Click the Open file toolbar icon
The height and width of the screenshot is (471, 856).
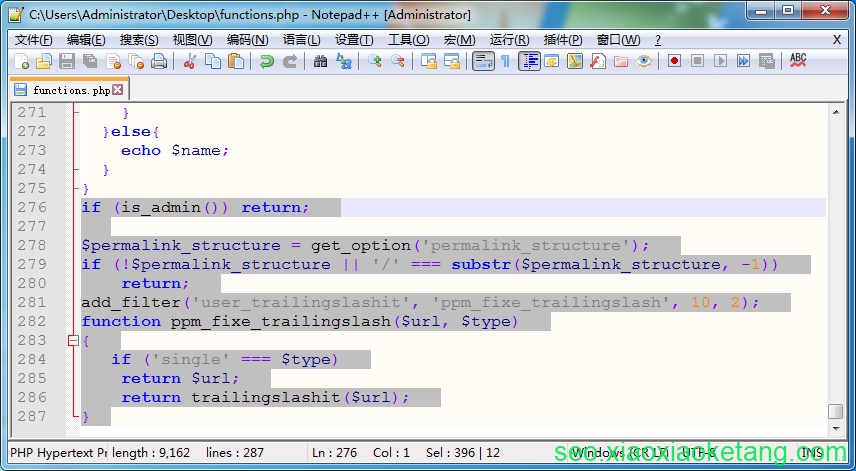pos(44,61)
